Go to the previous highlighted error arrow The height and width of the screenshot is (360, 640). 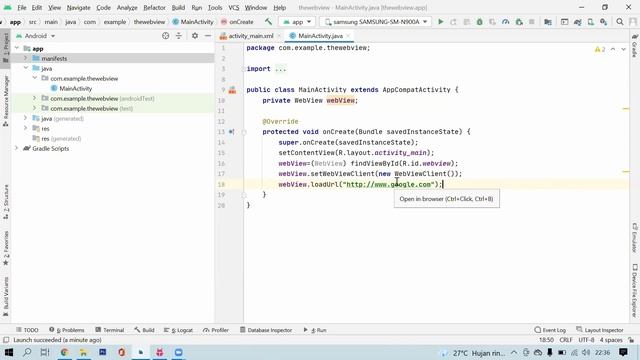tap(613, 49)
